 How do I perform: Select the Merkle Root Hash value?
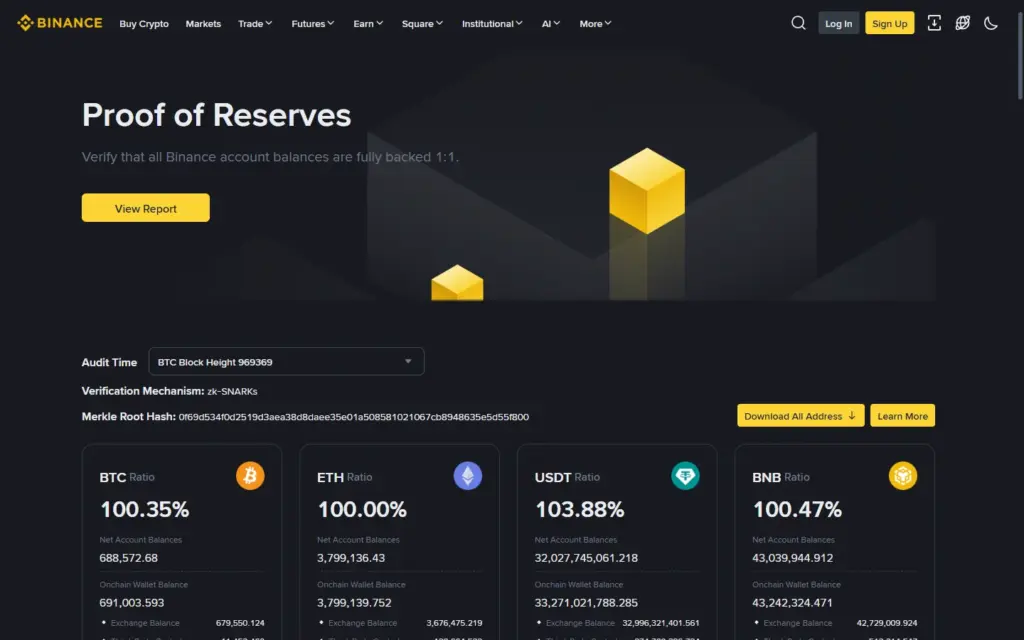pyautogui.click(x=354, y=417)
